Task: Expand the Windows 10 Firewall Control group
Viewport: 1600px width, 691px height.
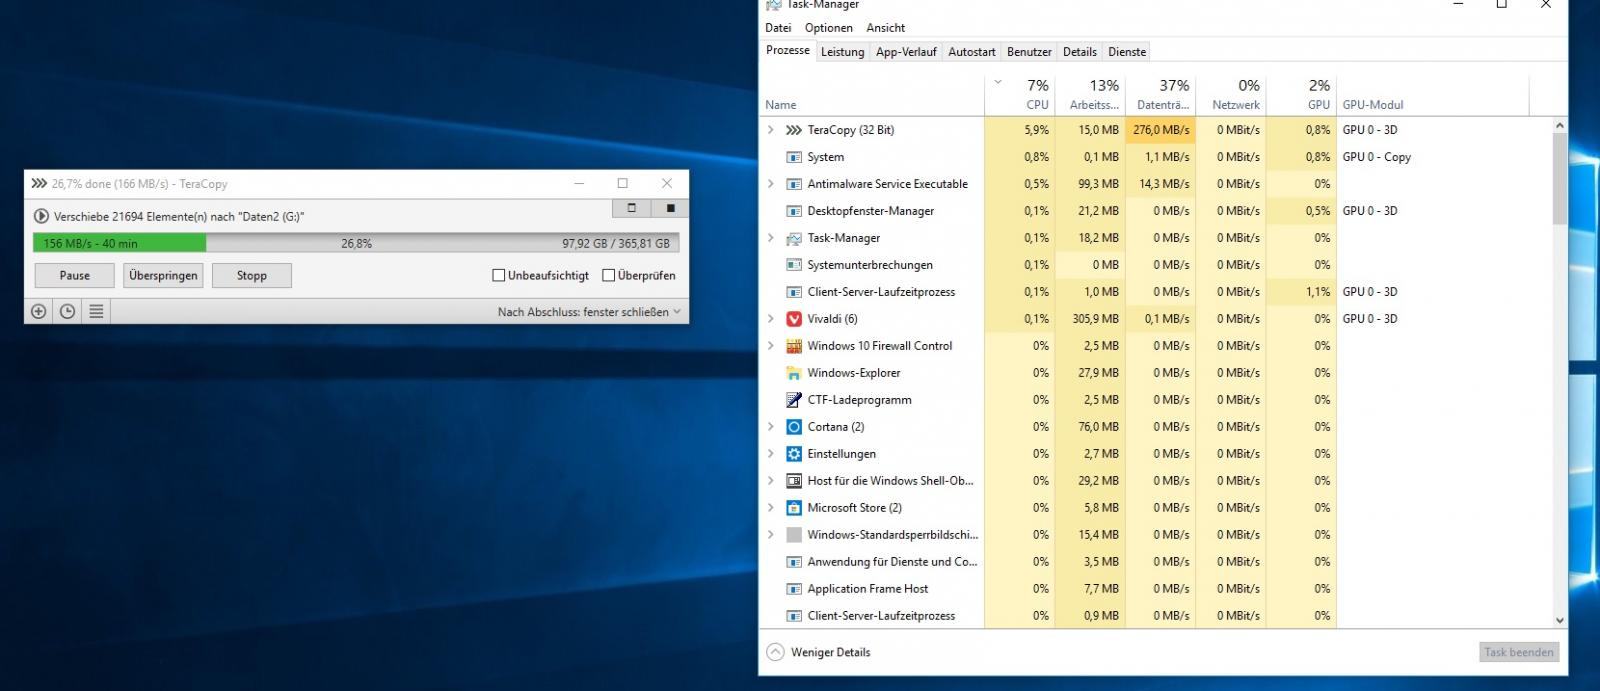Action: pos(770,346)
